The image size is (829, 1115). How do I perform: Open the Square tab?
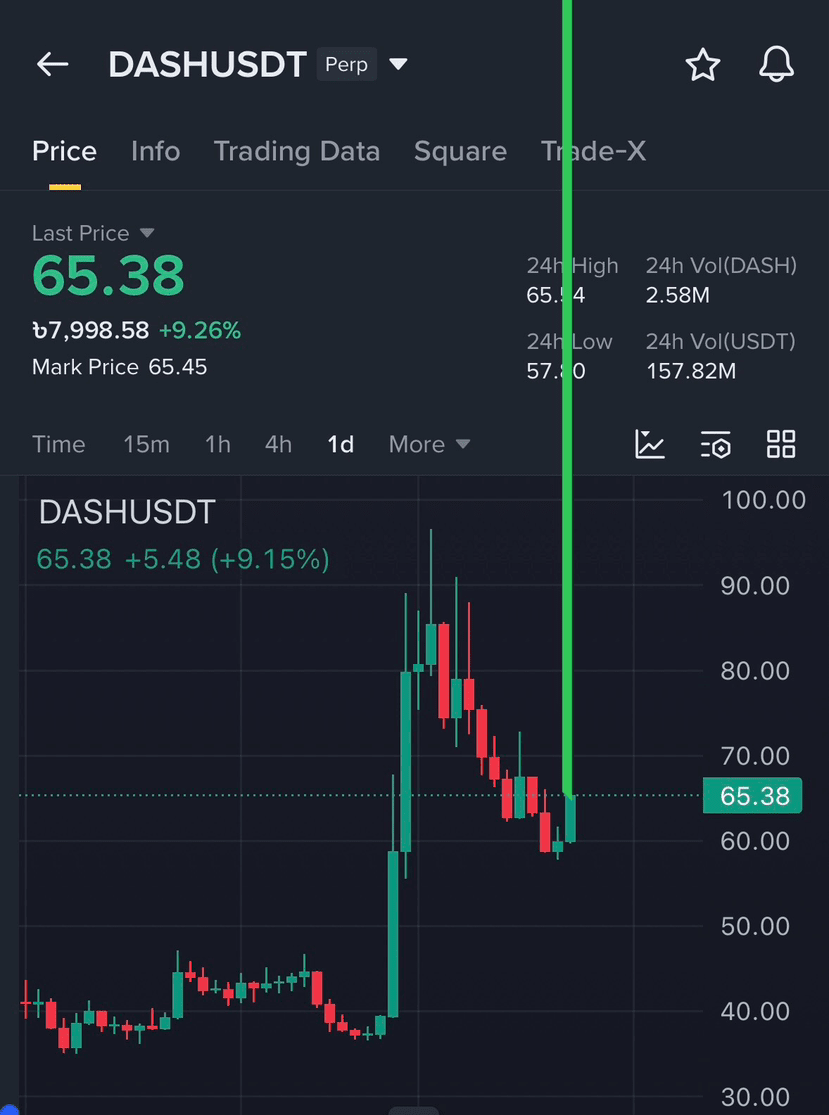[x=460, y=151]
